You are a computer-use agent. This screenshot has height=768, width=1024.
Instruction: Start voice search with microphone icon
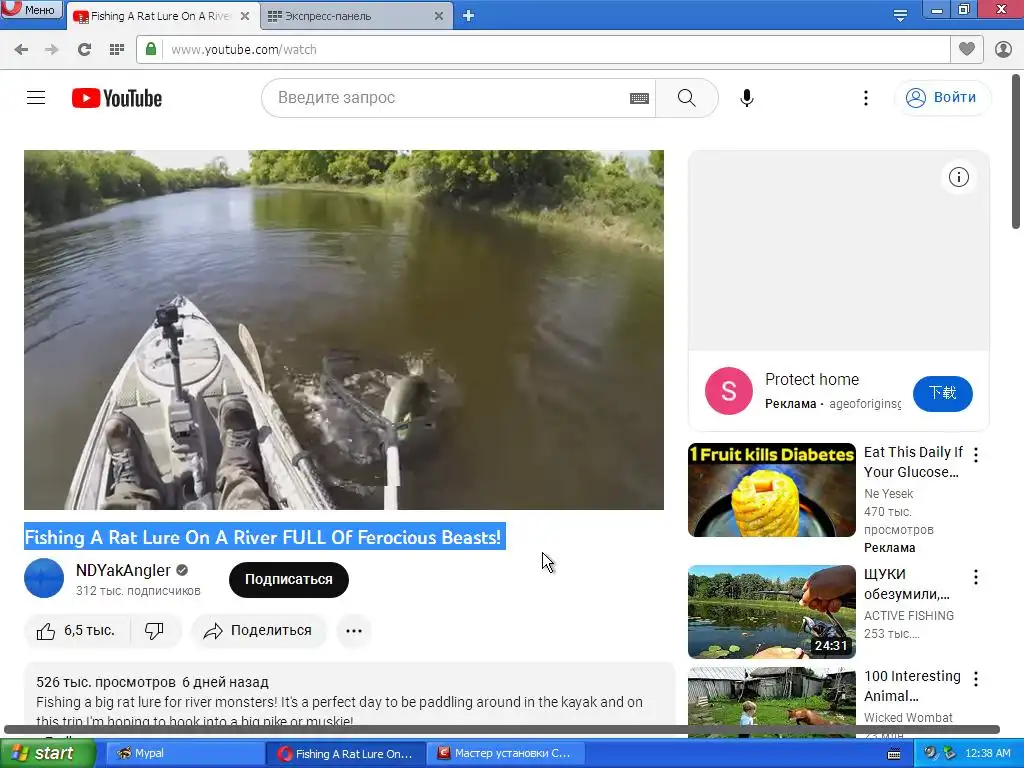click(x=747, y=98)
